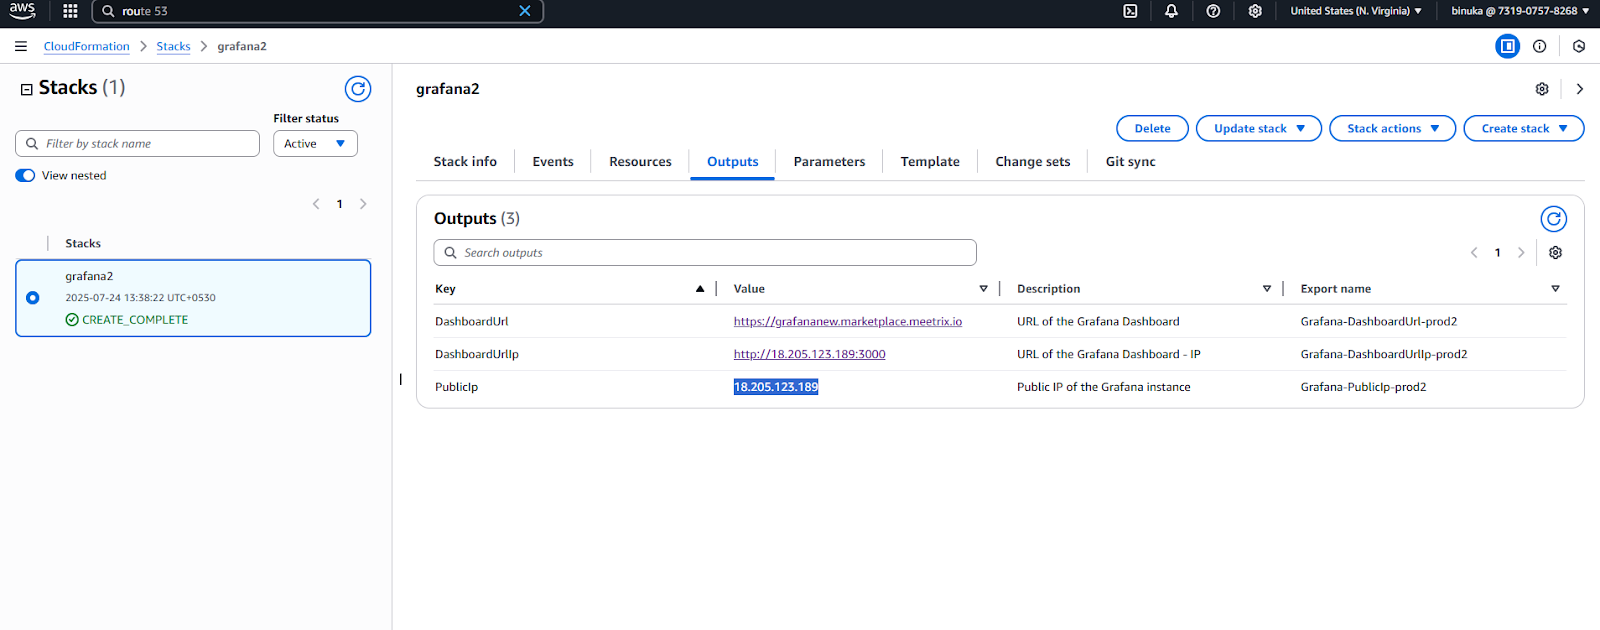The height and width of the screenshot is (630, 1600).
Task: Open console settings gear in top bar
Action: click(x=1255, y=11)
